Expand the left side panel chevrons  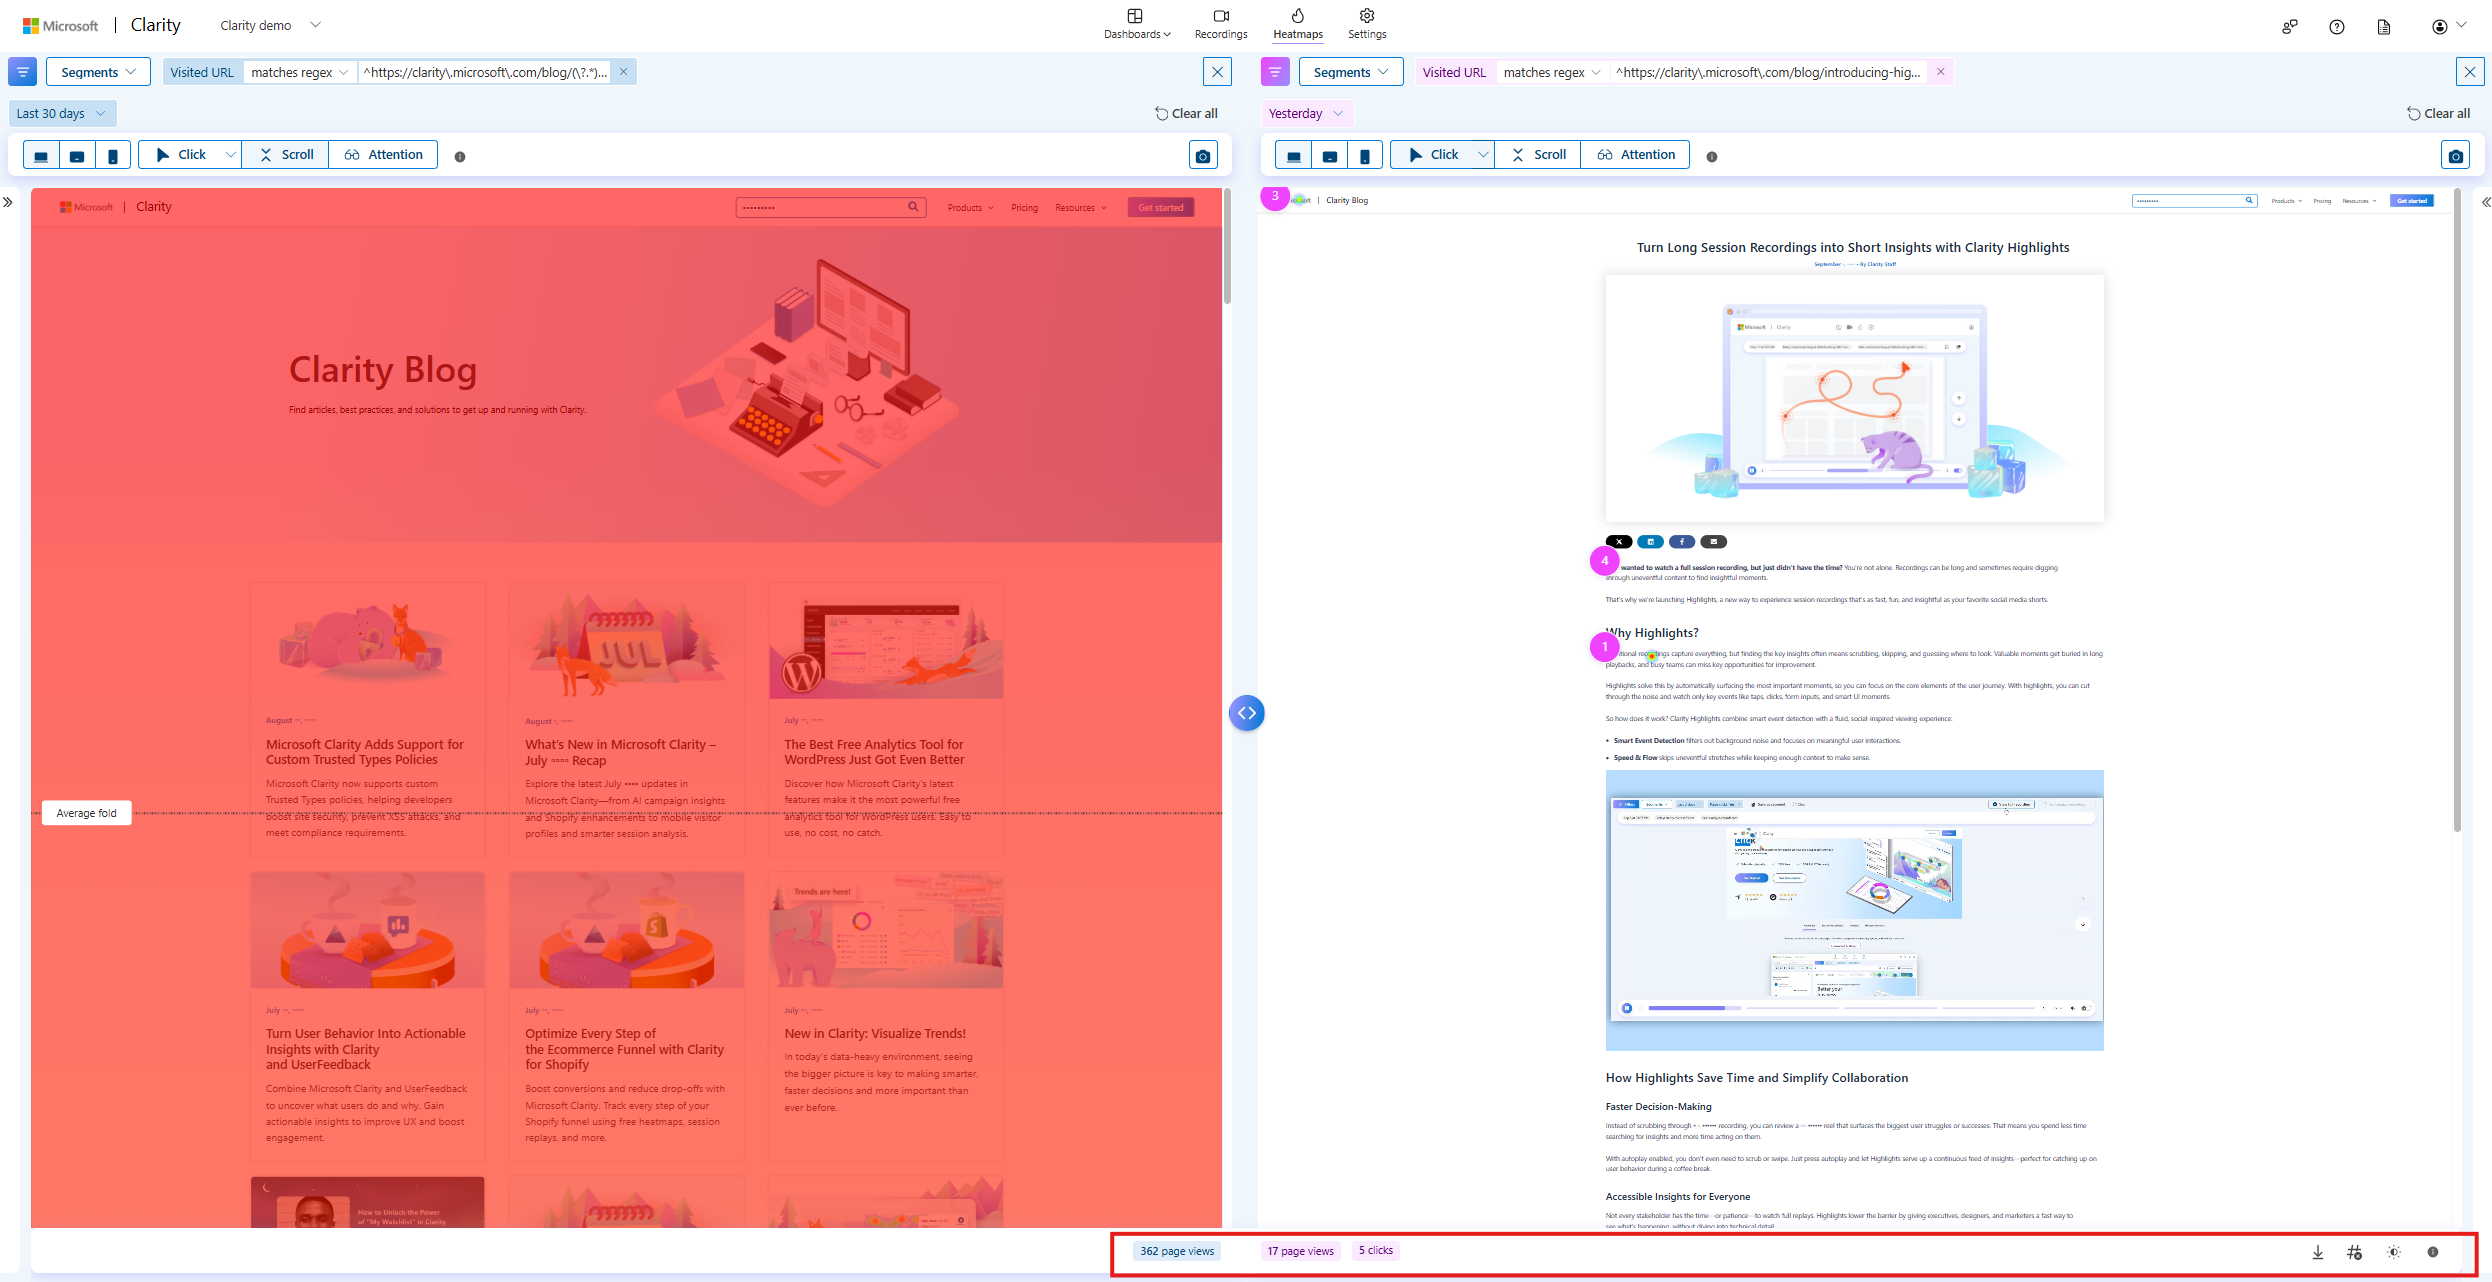(8, 202)
